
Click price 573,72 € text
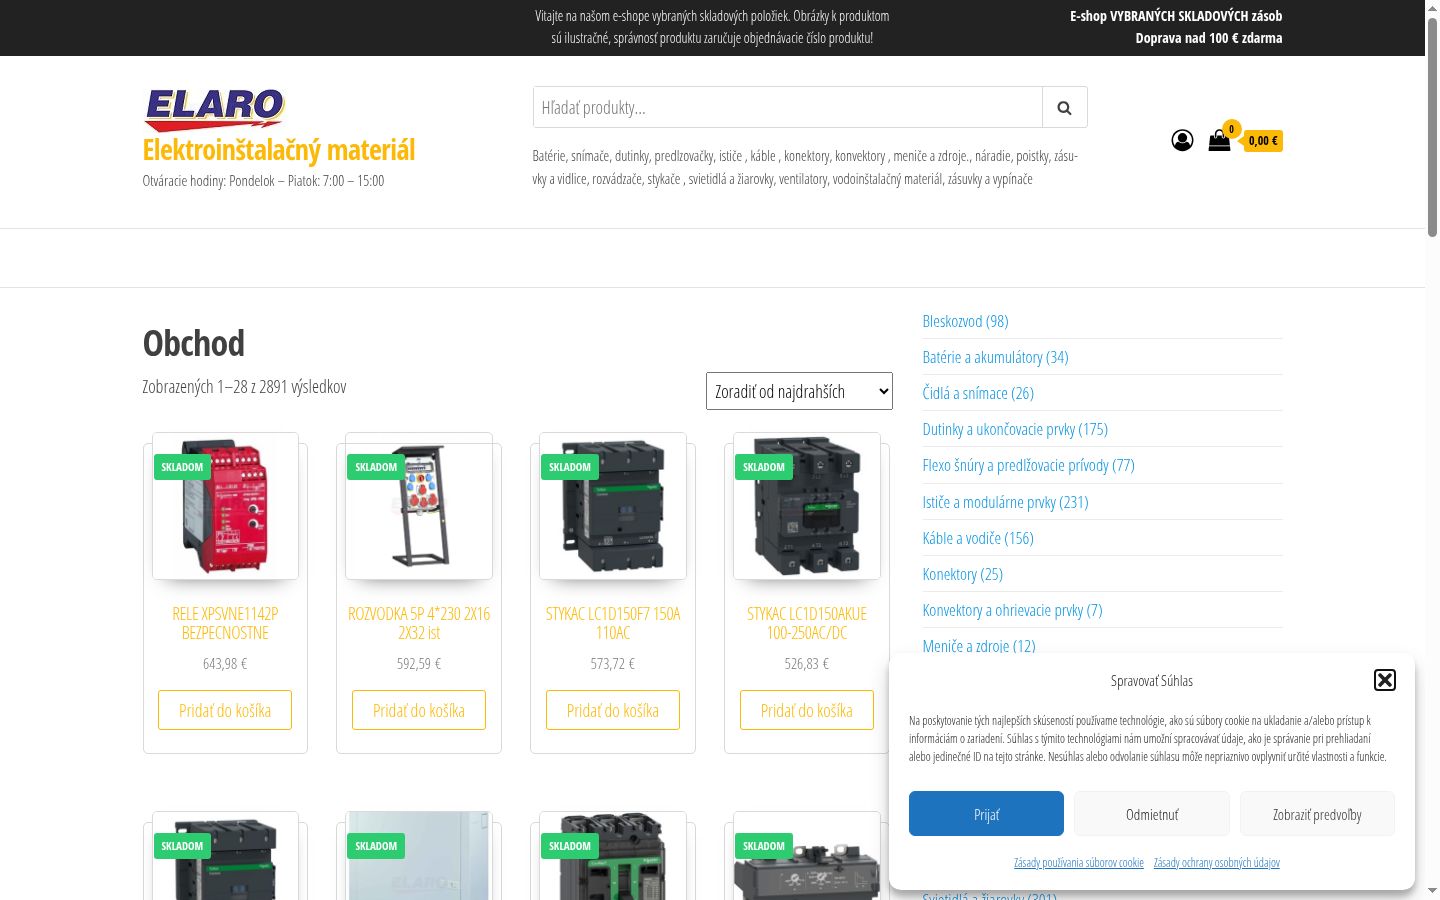[613, 663]
